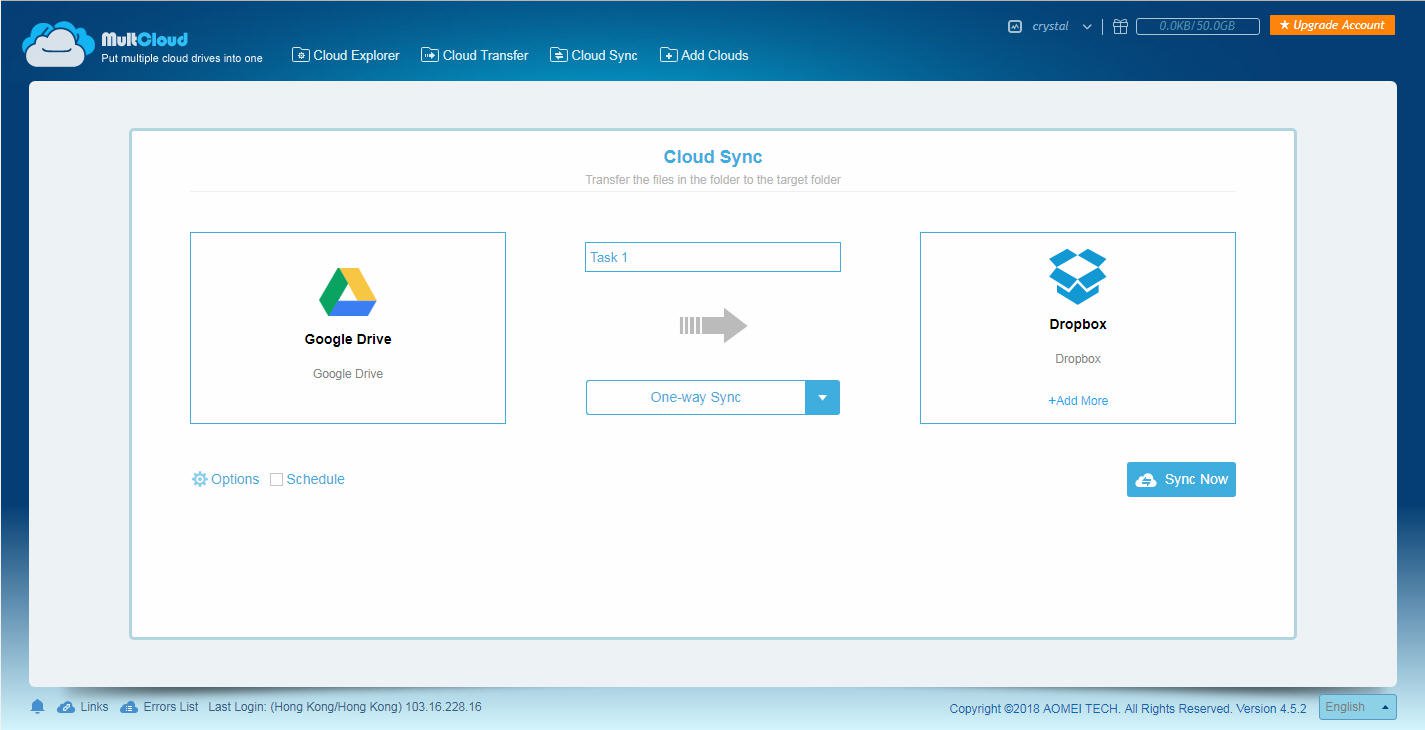Enable the Schedule checkbox
The width and height of the screenshot is (1425, 730).
(x=277, y=480)
